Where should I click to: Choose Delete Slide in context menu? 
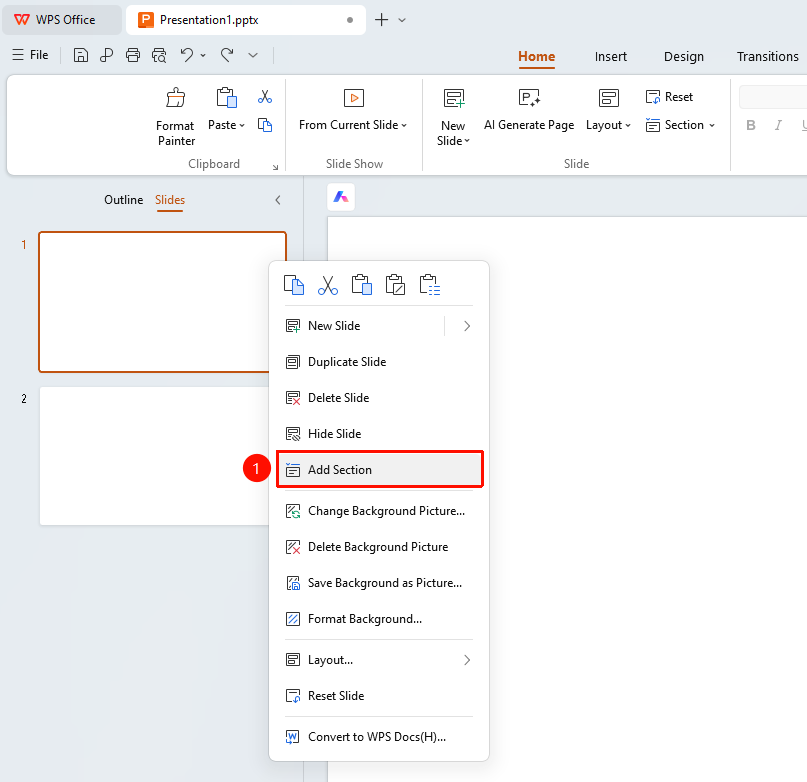tap(379, 398)
